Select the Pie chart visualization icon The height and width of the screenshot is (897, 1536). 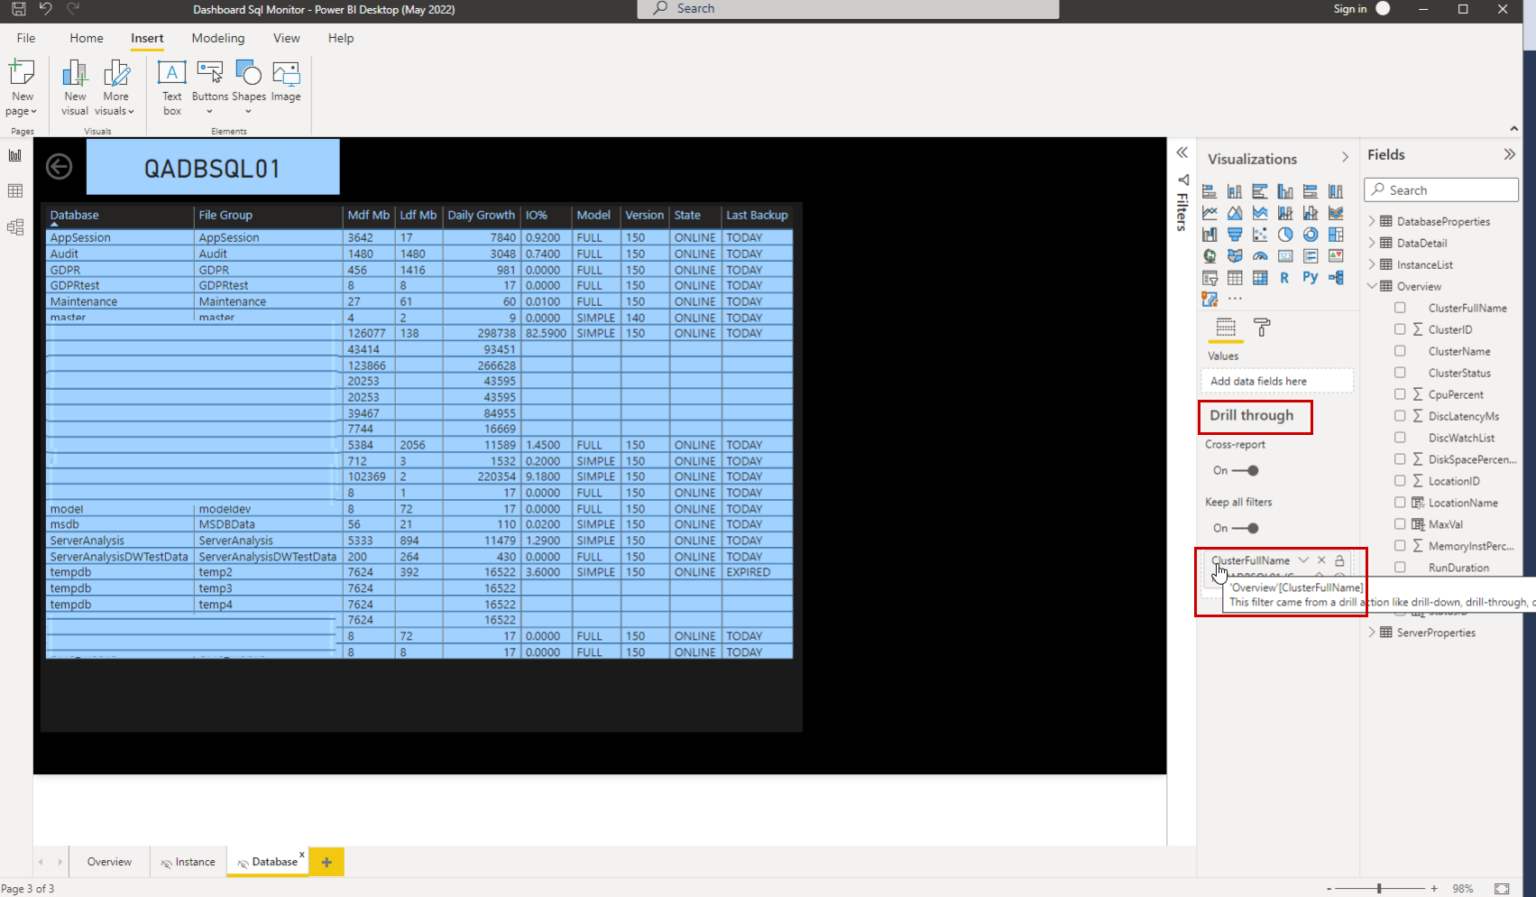[1285, 234]
